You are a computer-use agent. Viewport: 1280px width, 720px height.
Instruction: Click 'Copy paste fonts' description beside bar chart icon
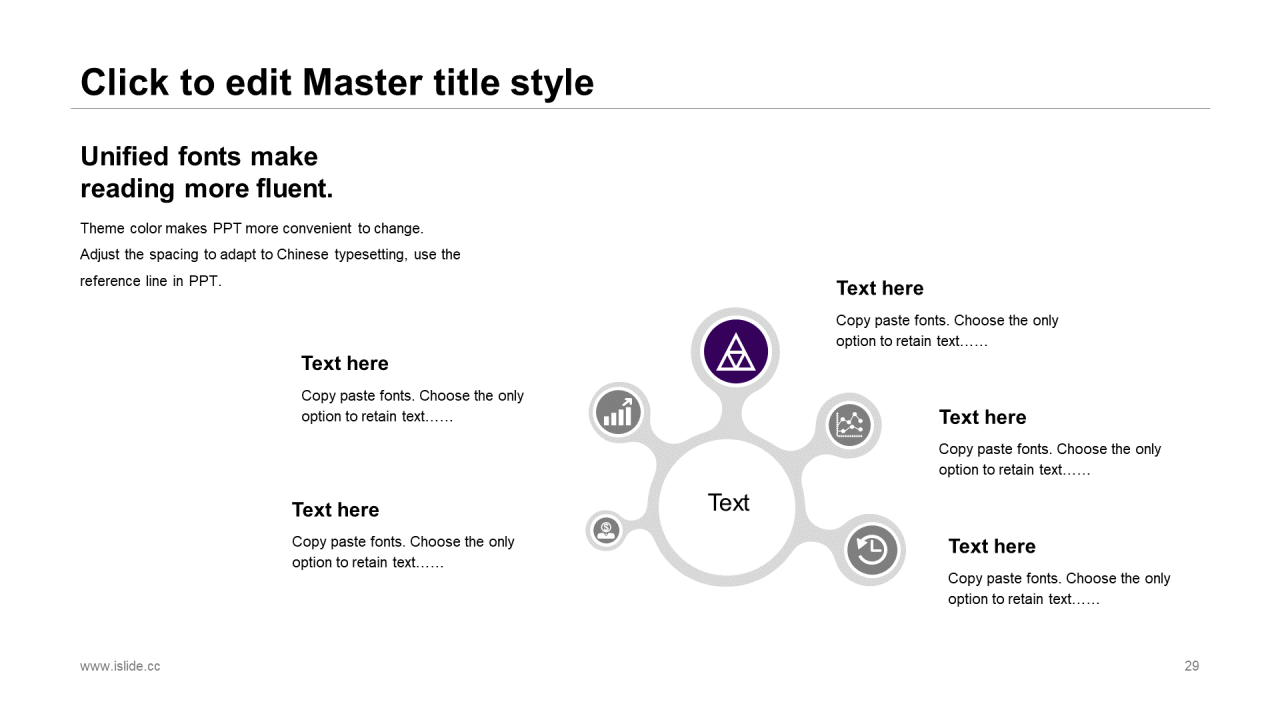(x=412, y=406)
